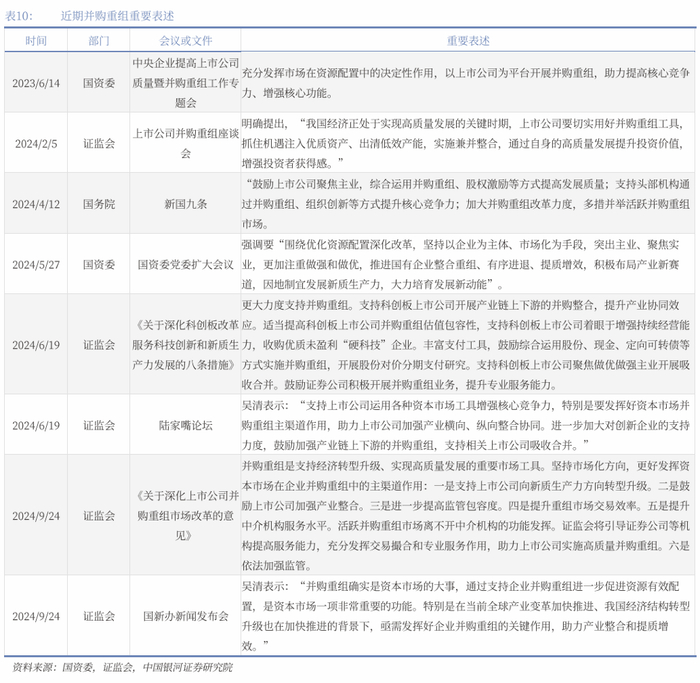Click the date cell 2024/4/12
700x683 pixels.
pos(36,204)
